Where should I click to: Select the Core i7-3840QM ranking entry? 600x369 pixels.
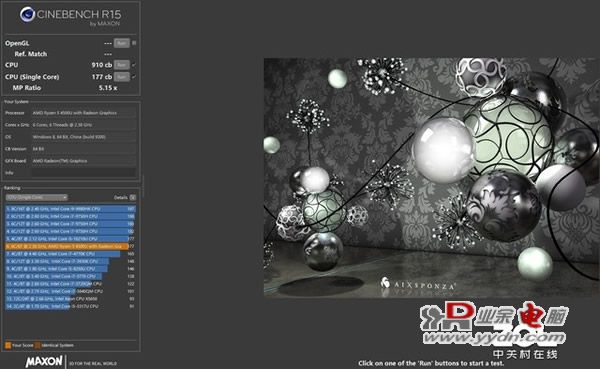click(x=70, y=291)
